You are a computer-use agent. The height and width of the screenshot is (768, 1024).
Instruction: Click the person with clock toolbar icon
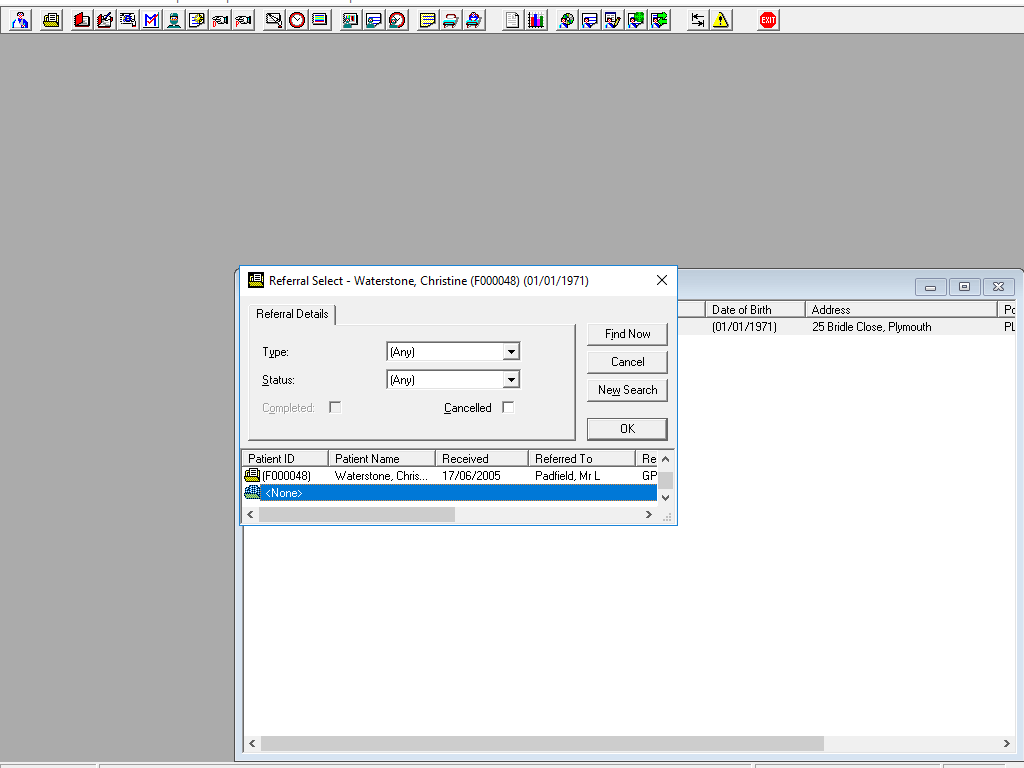[x=397, y=20]
